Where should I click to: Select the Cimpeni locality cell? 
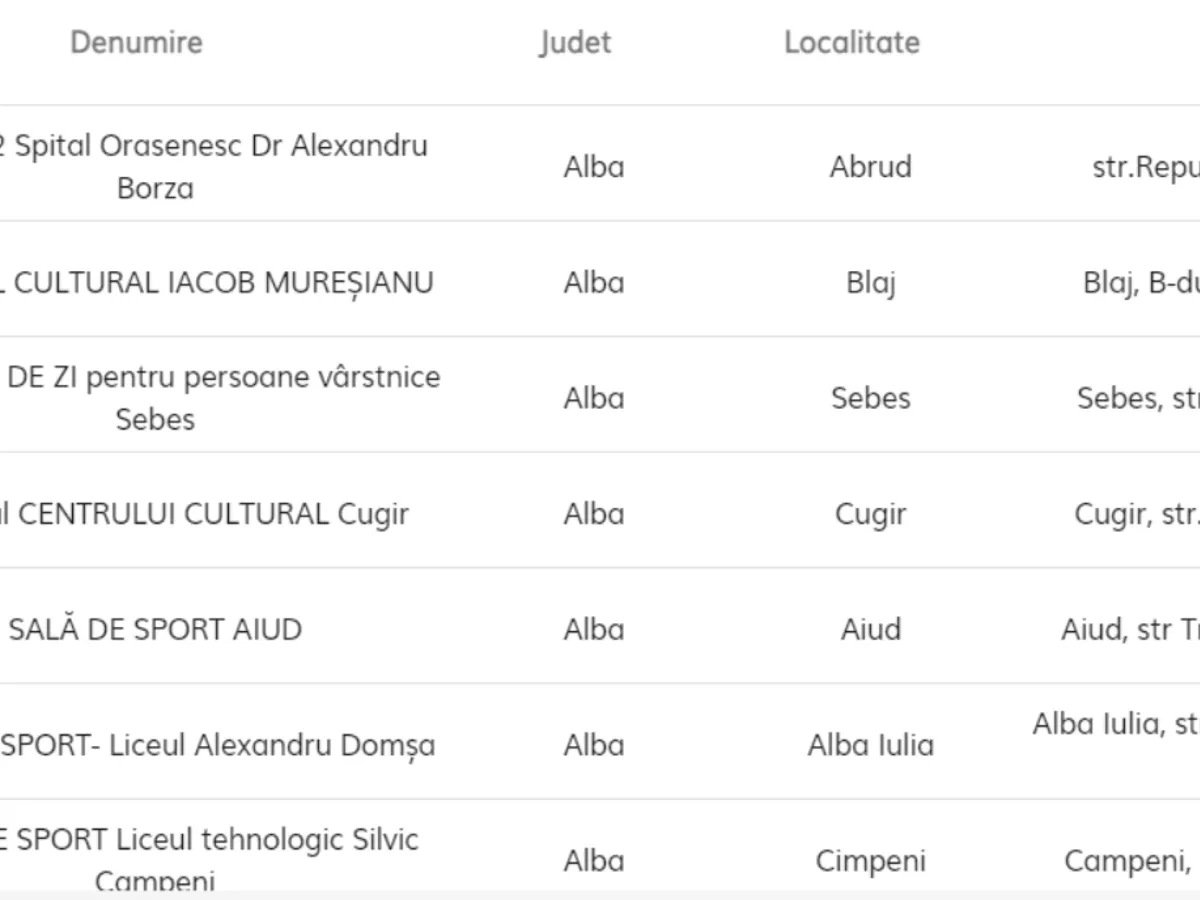(x=870, y=861)
